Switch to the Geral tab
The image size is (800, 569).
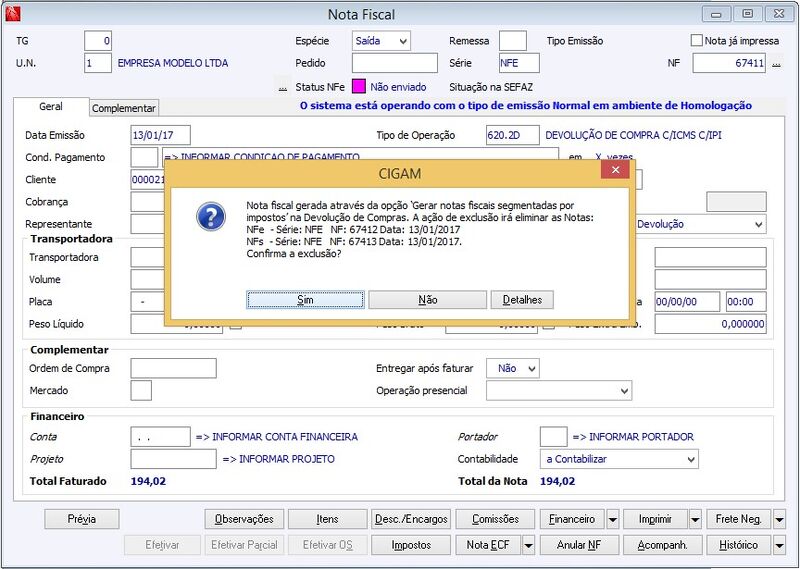(51, 107)
